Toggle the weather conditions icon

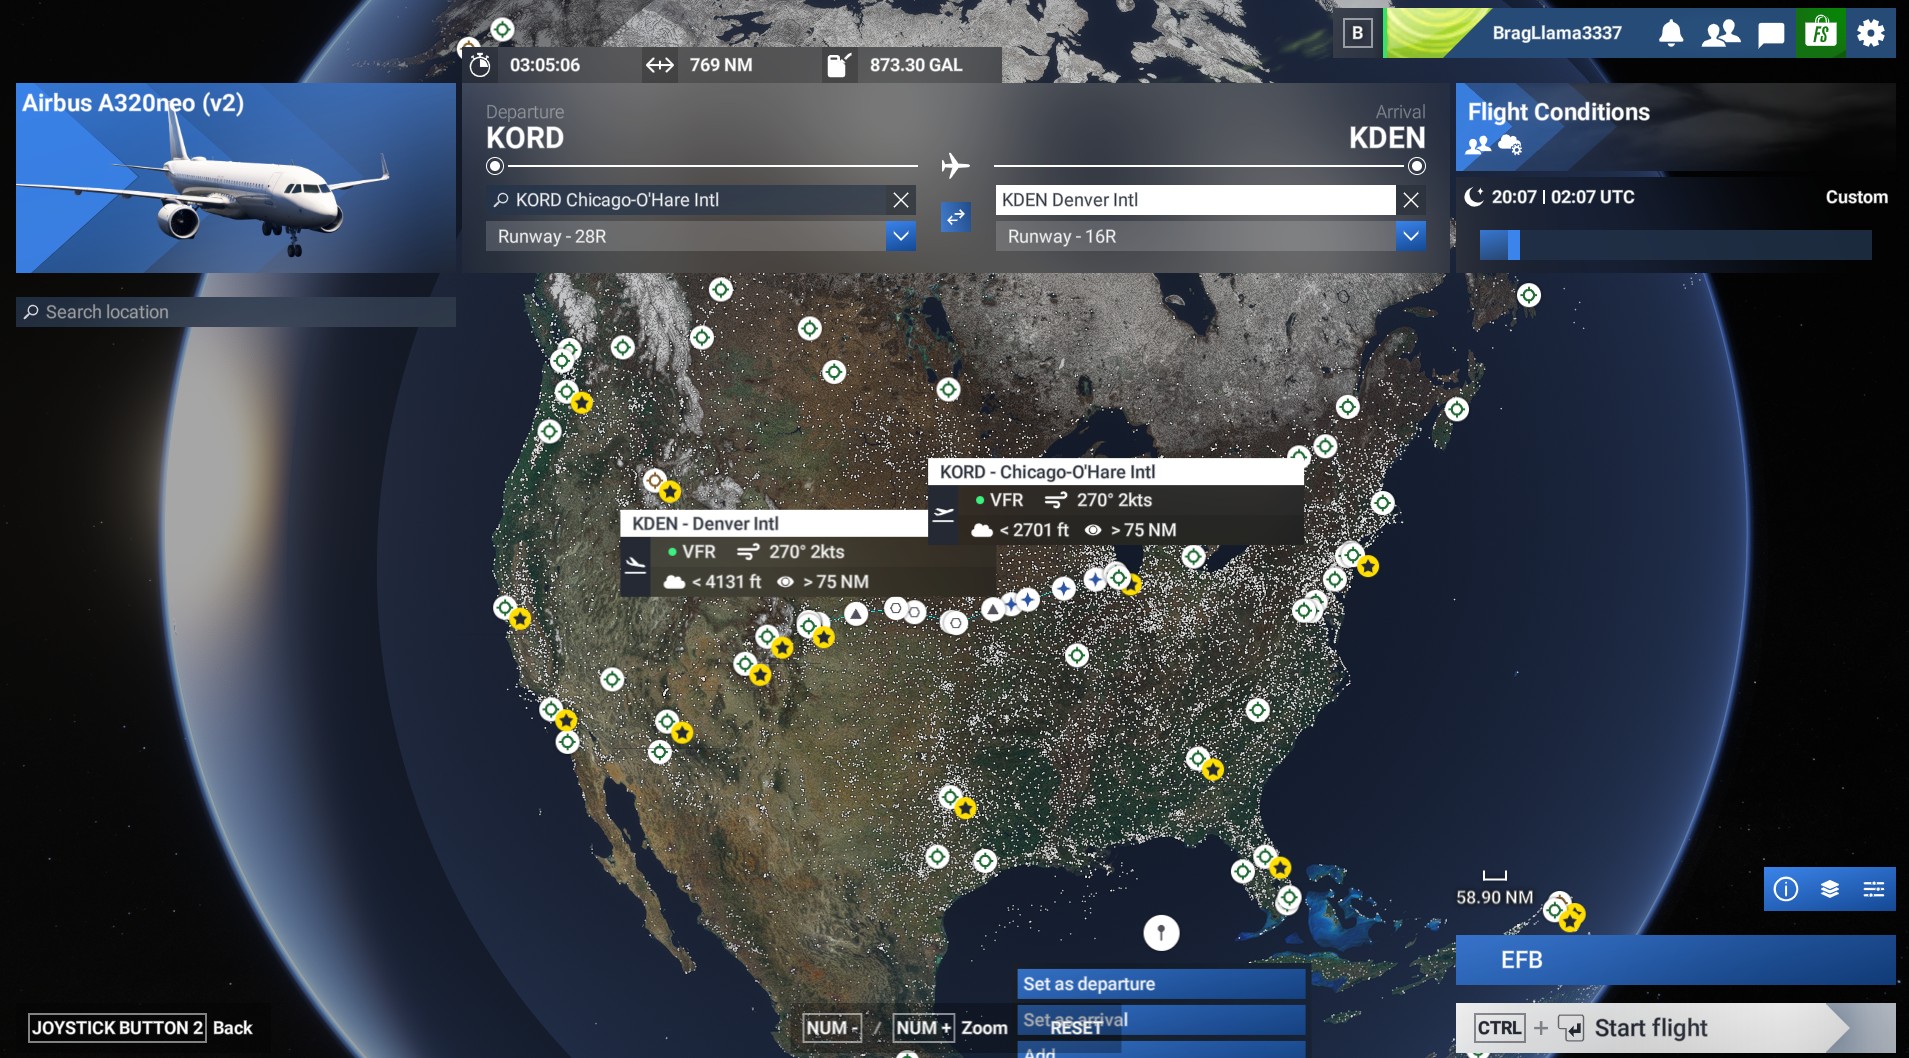[1510, 145]
